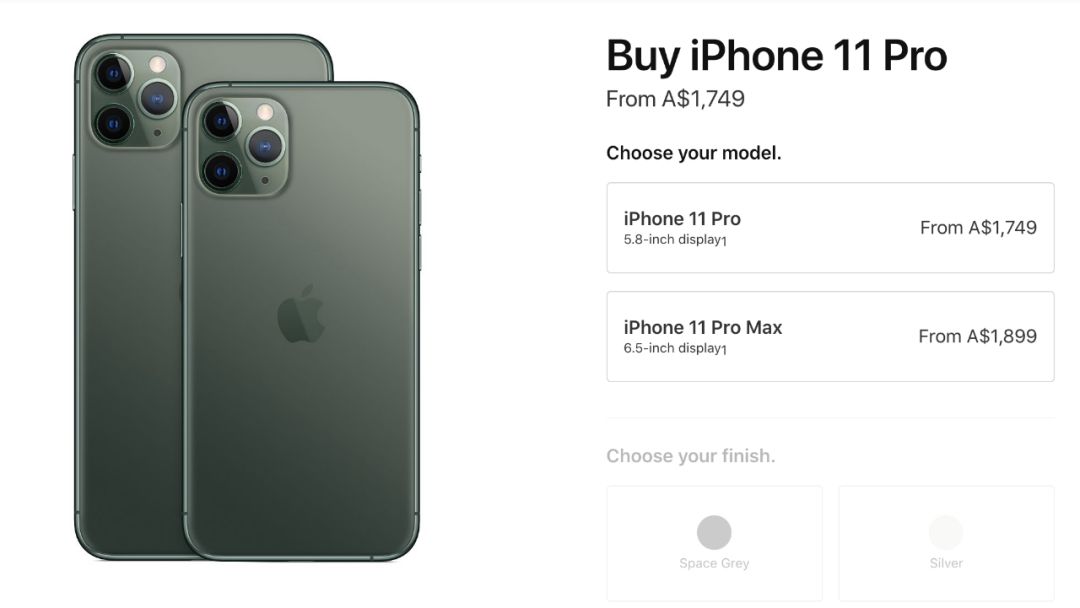Click the "Buy iPhone 11 Pro" heading
1080x608 pixels.
coord(776,55)
